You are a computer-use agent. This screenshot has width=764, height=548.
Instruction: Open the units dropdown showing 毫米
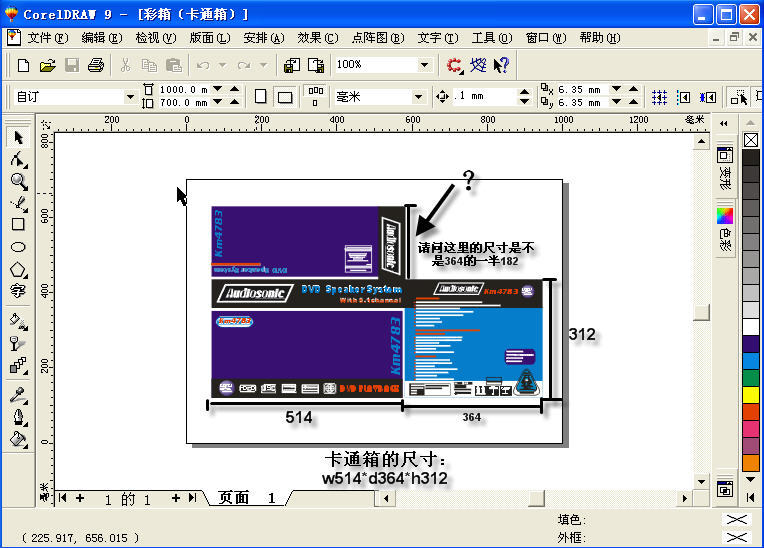(418, 97)
